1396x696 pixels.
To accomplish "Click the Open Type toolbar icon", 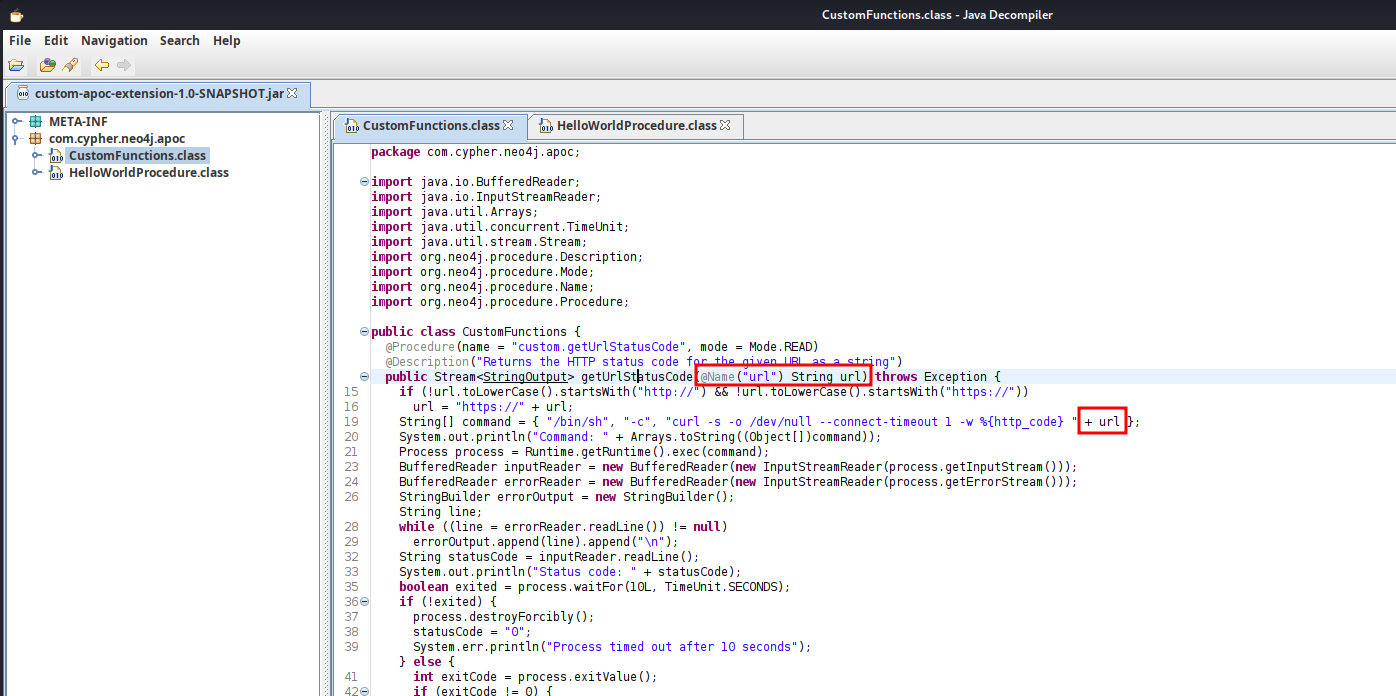I will click(x=47, y=66).
